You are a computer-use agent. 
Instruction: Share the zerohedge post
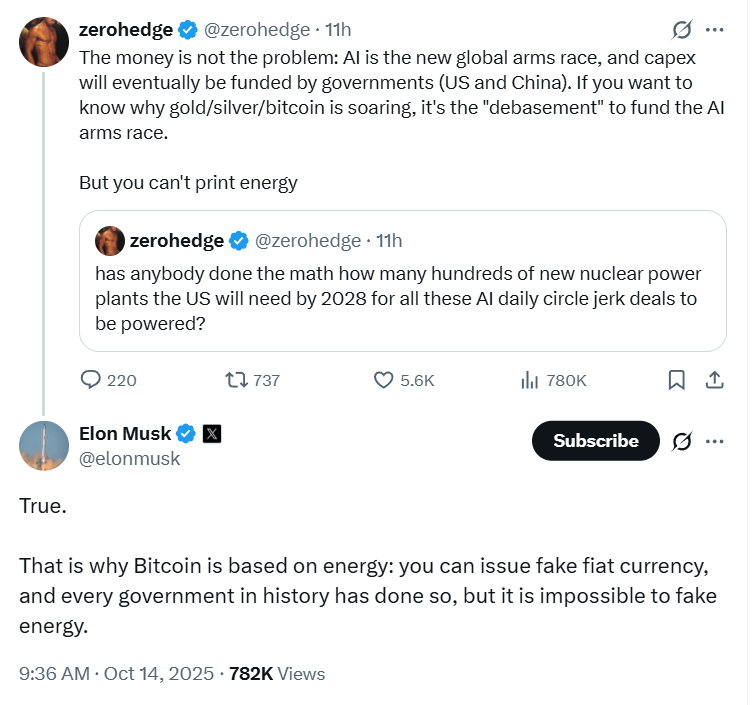click(715, 380)
